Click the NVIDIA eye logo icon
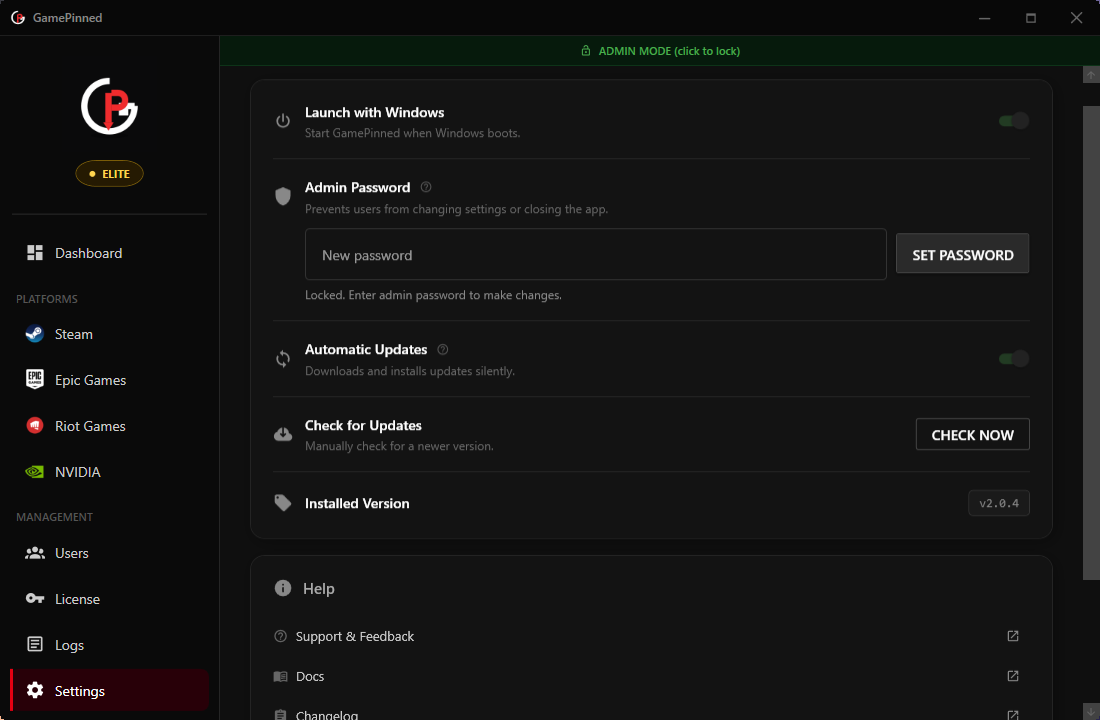 [34, 472]
